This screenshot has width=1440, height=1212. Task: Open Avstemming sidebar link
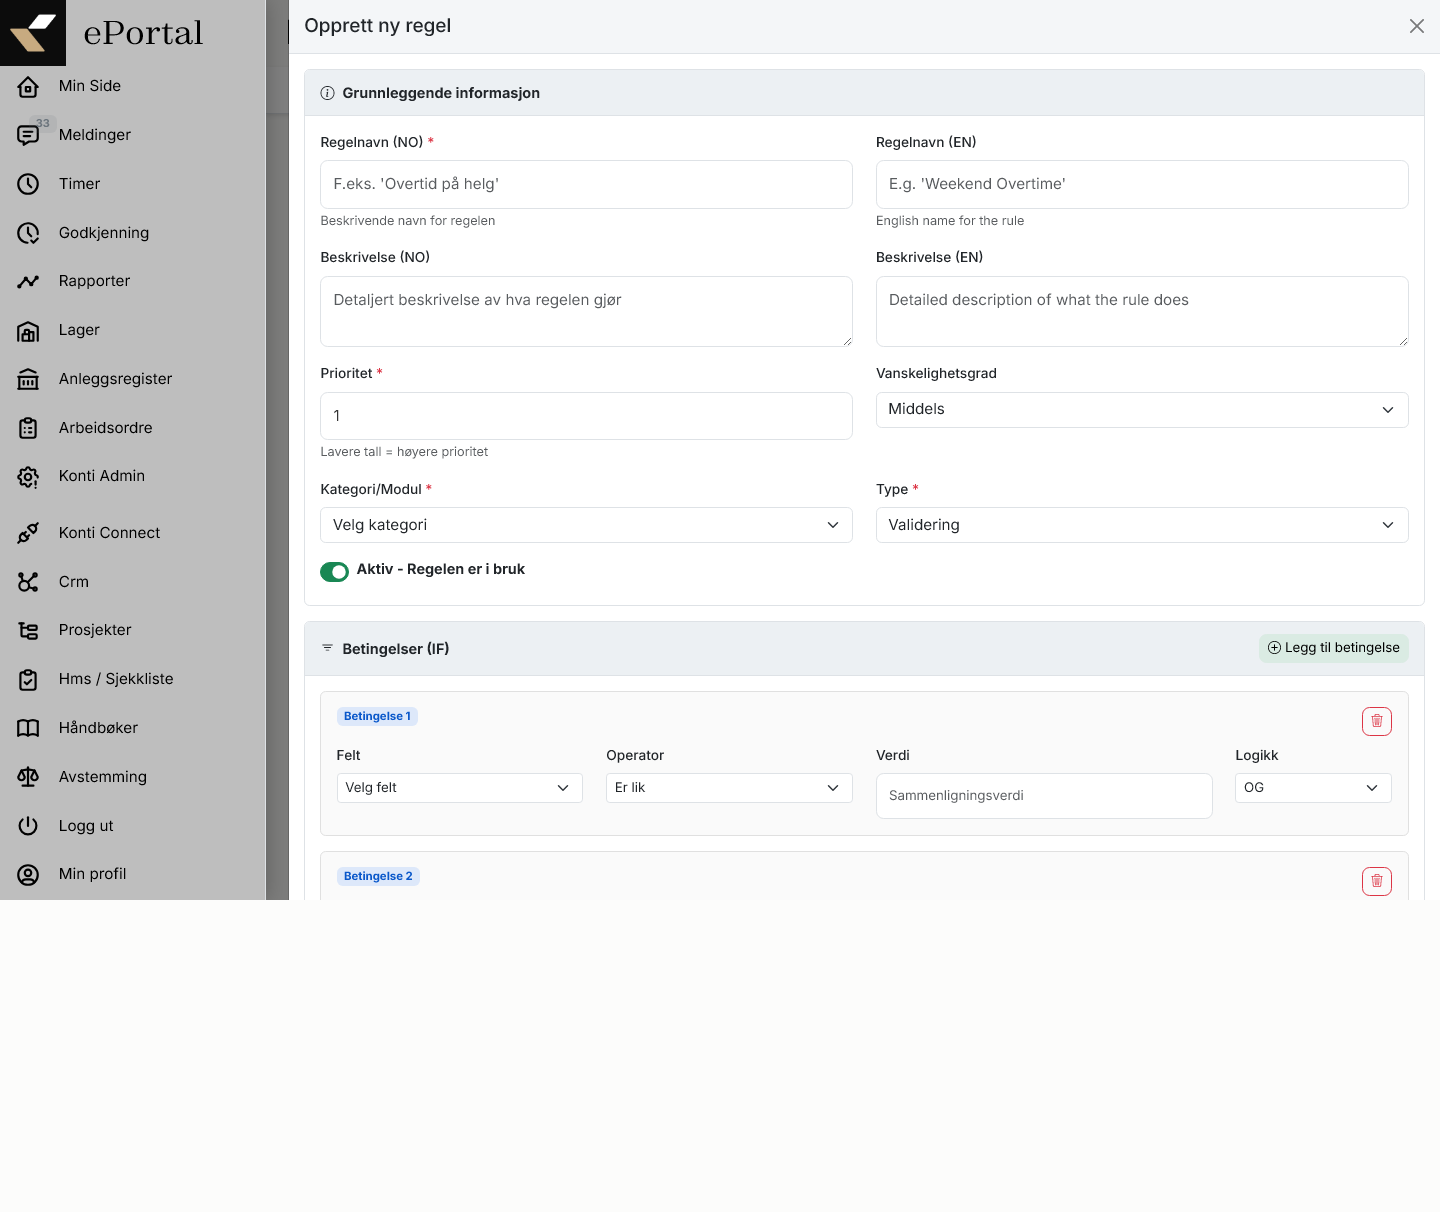[x=103, y=777]
